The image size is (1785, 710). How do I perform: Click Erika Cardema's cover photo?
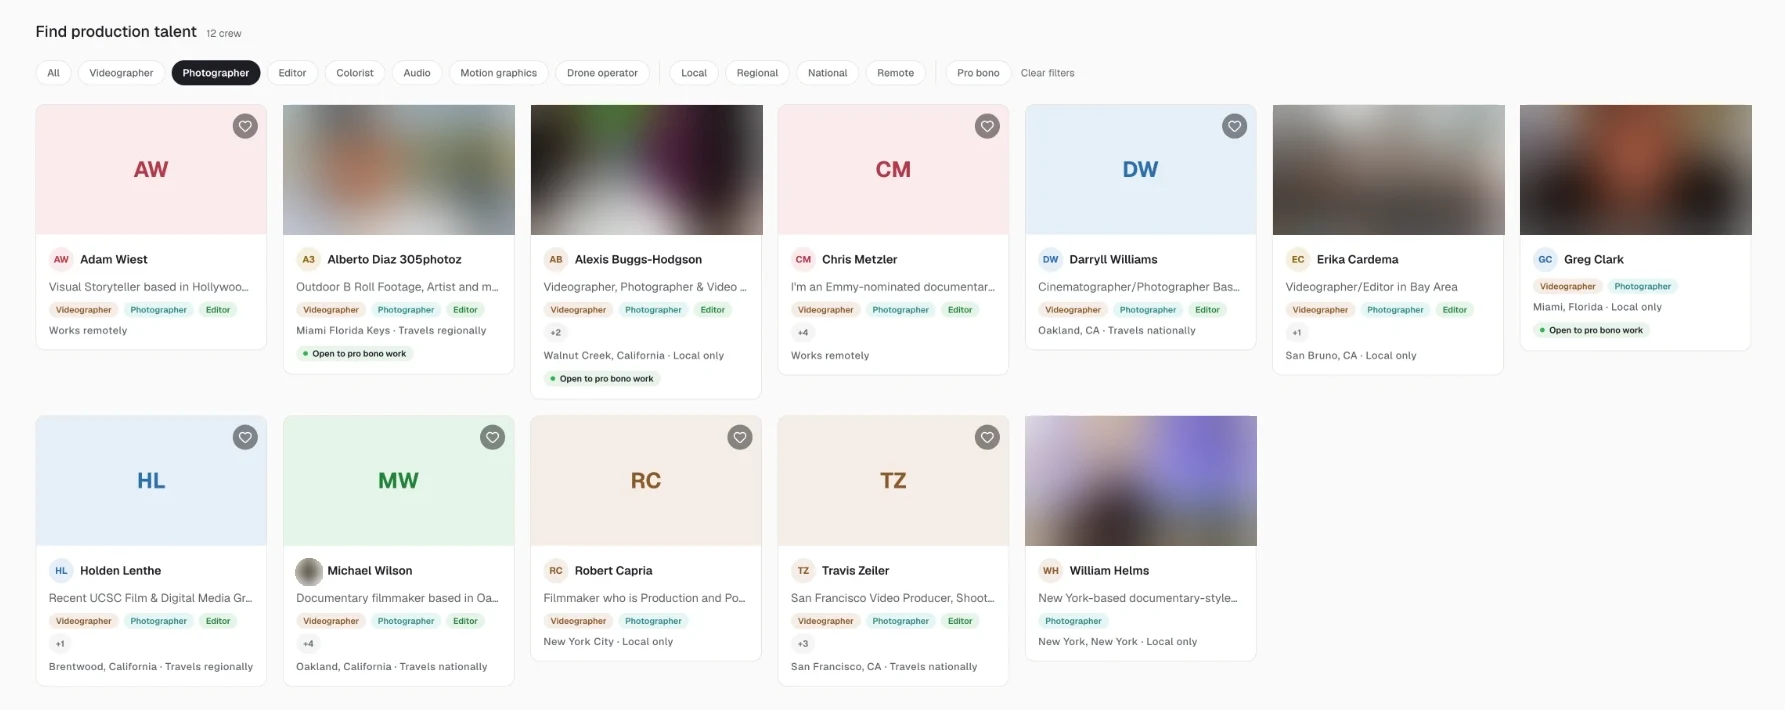point(1388,170)
